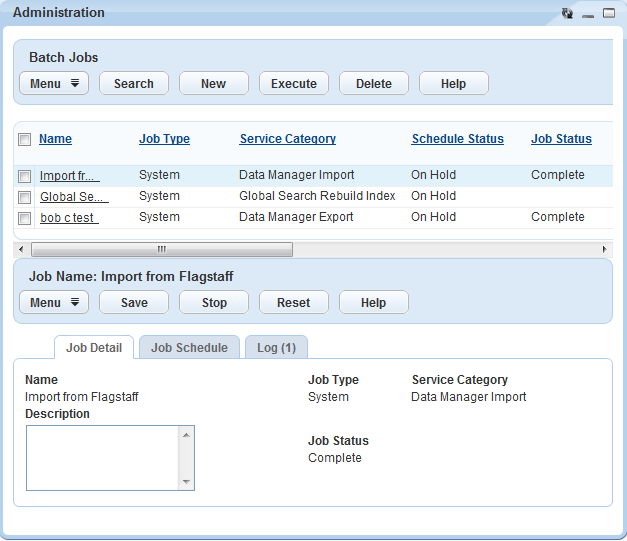Click the right arrow of horizontal scrollbar

point(604,249)
